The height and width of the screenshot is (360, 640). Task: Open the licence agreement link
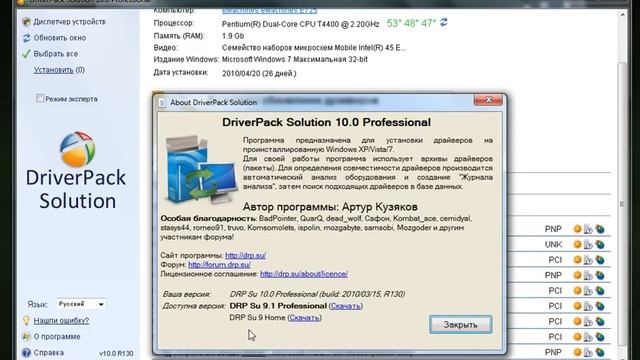[304, 274]
